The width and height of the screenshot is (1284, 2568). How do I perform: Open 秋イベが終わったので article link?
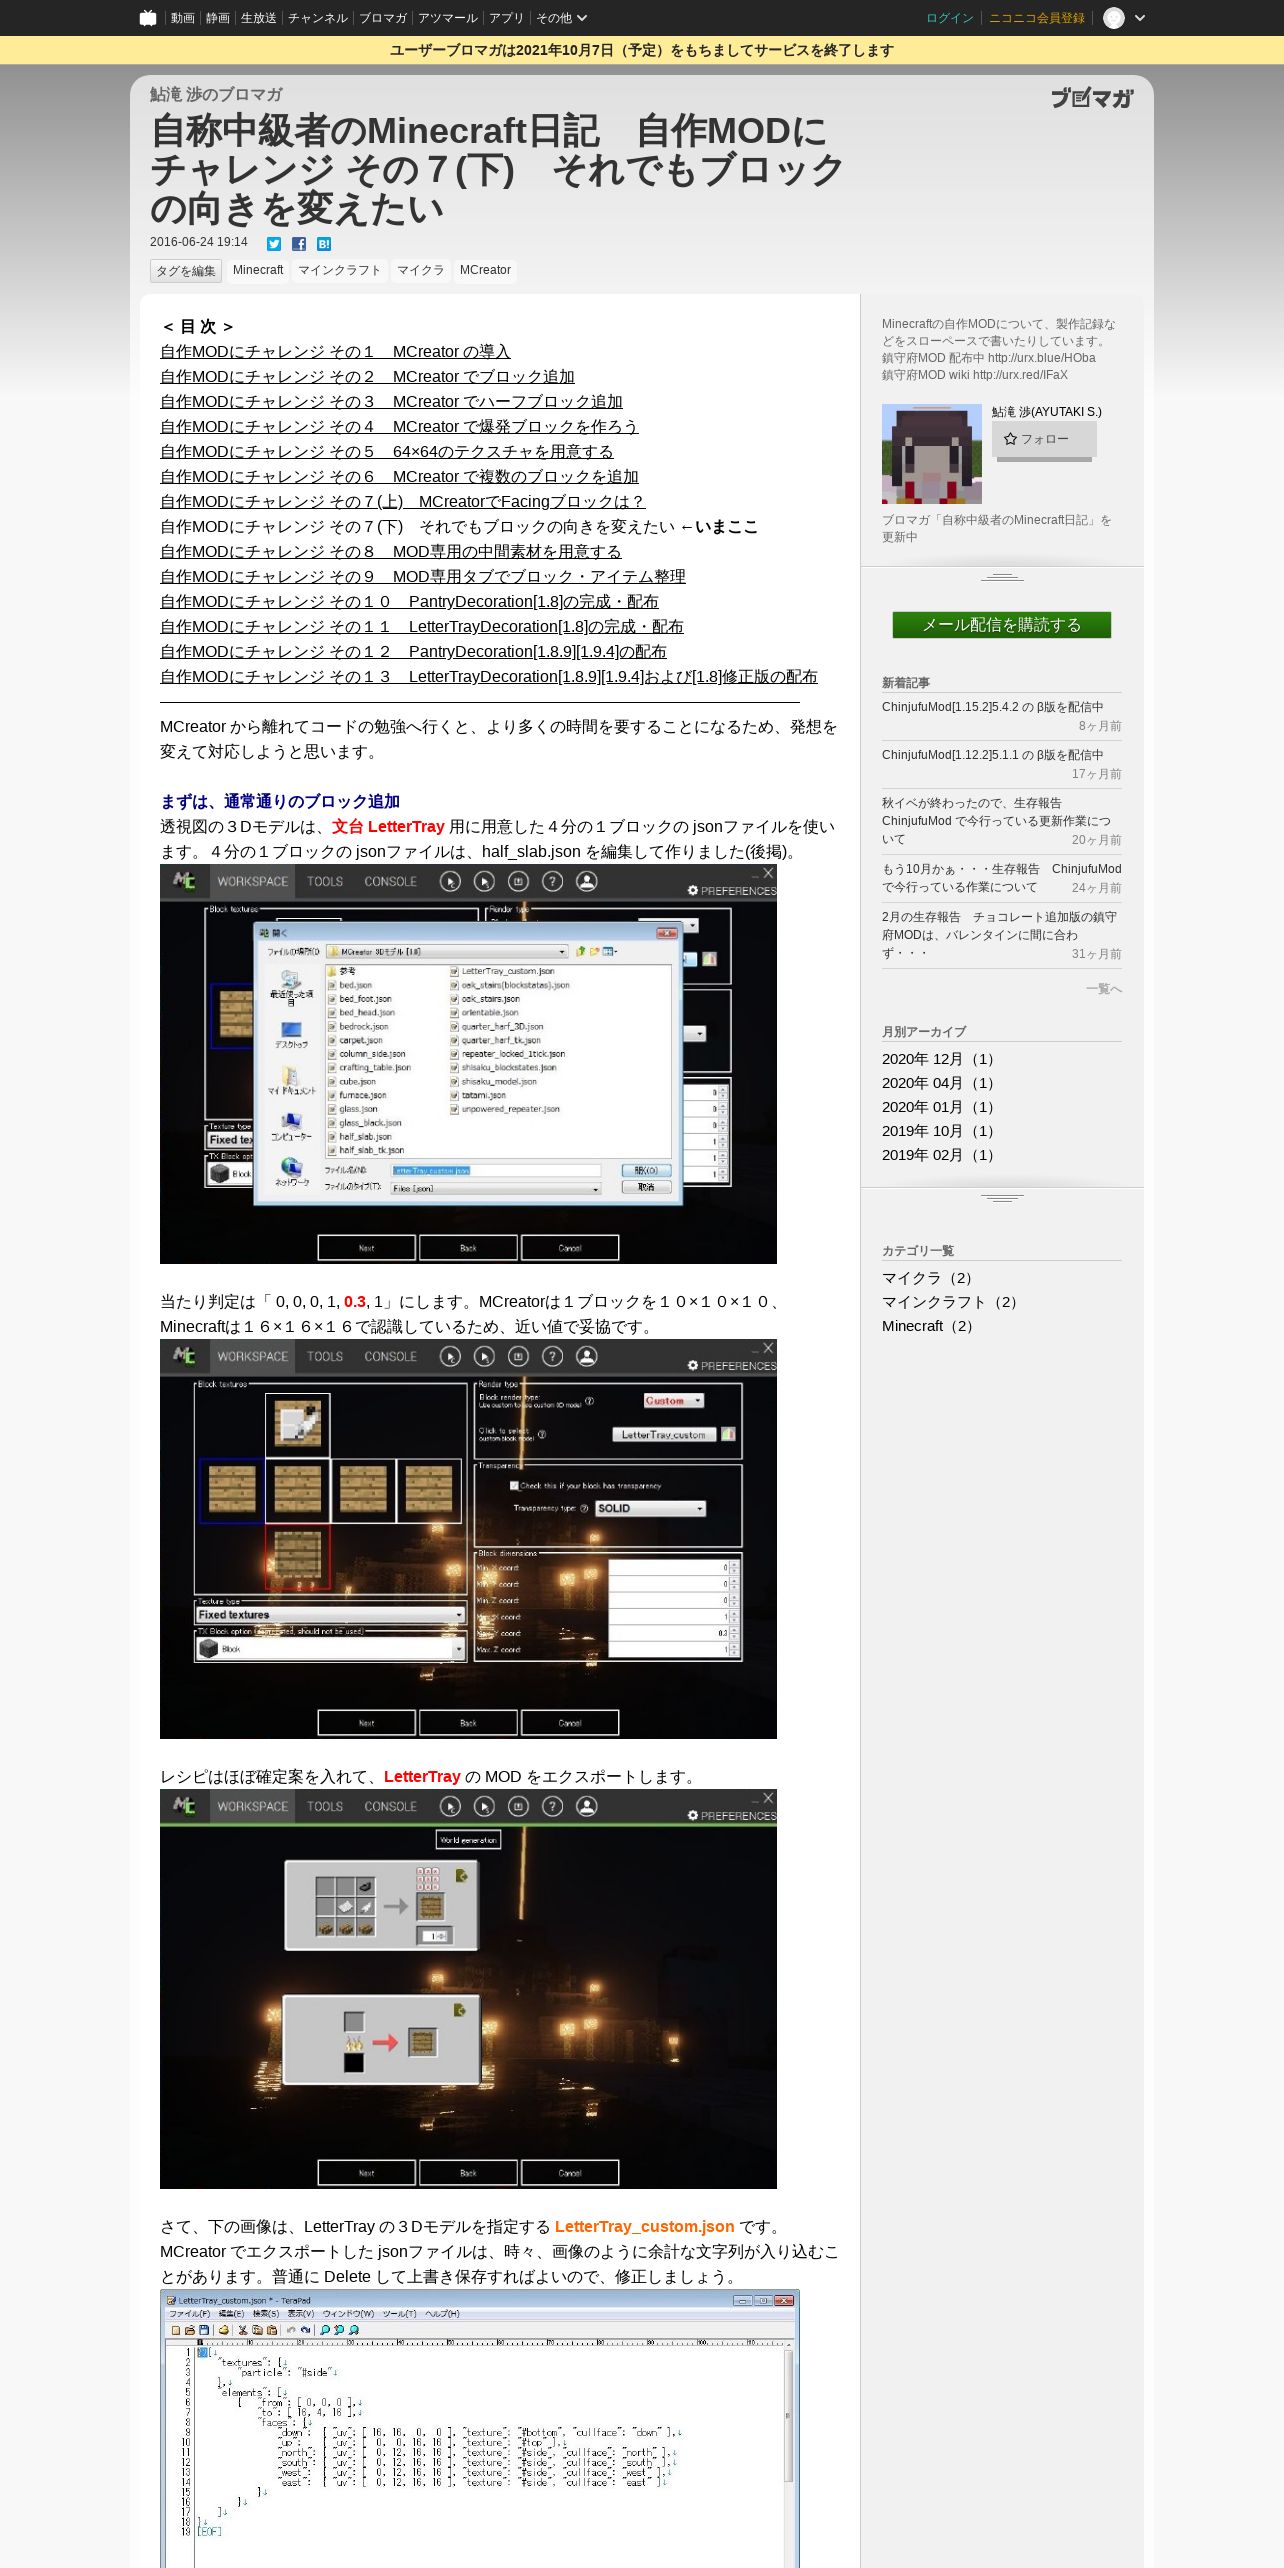996,821
